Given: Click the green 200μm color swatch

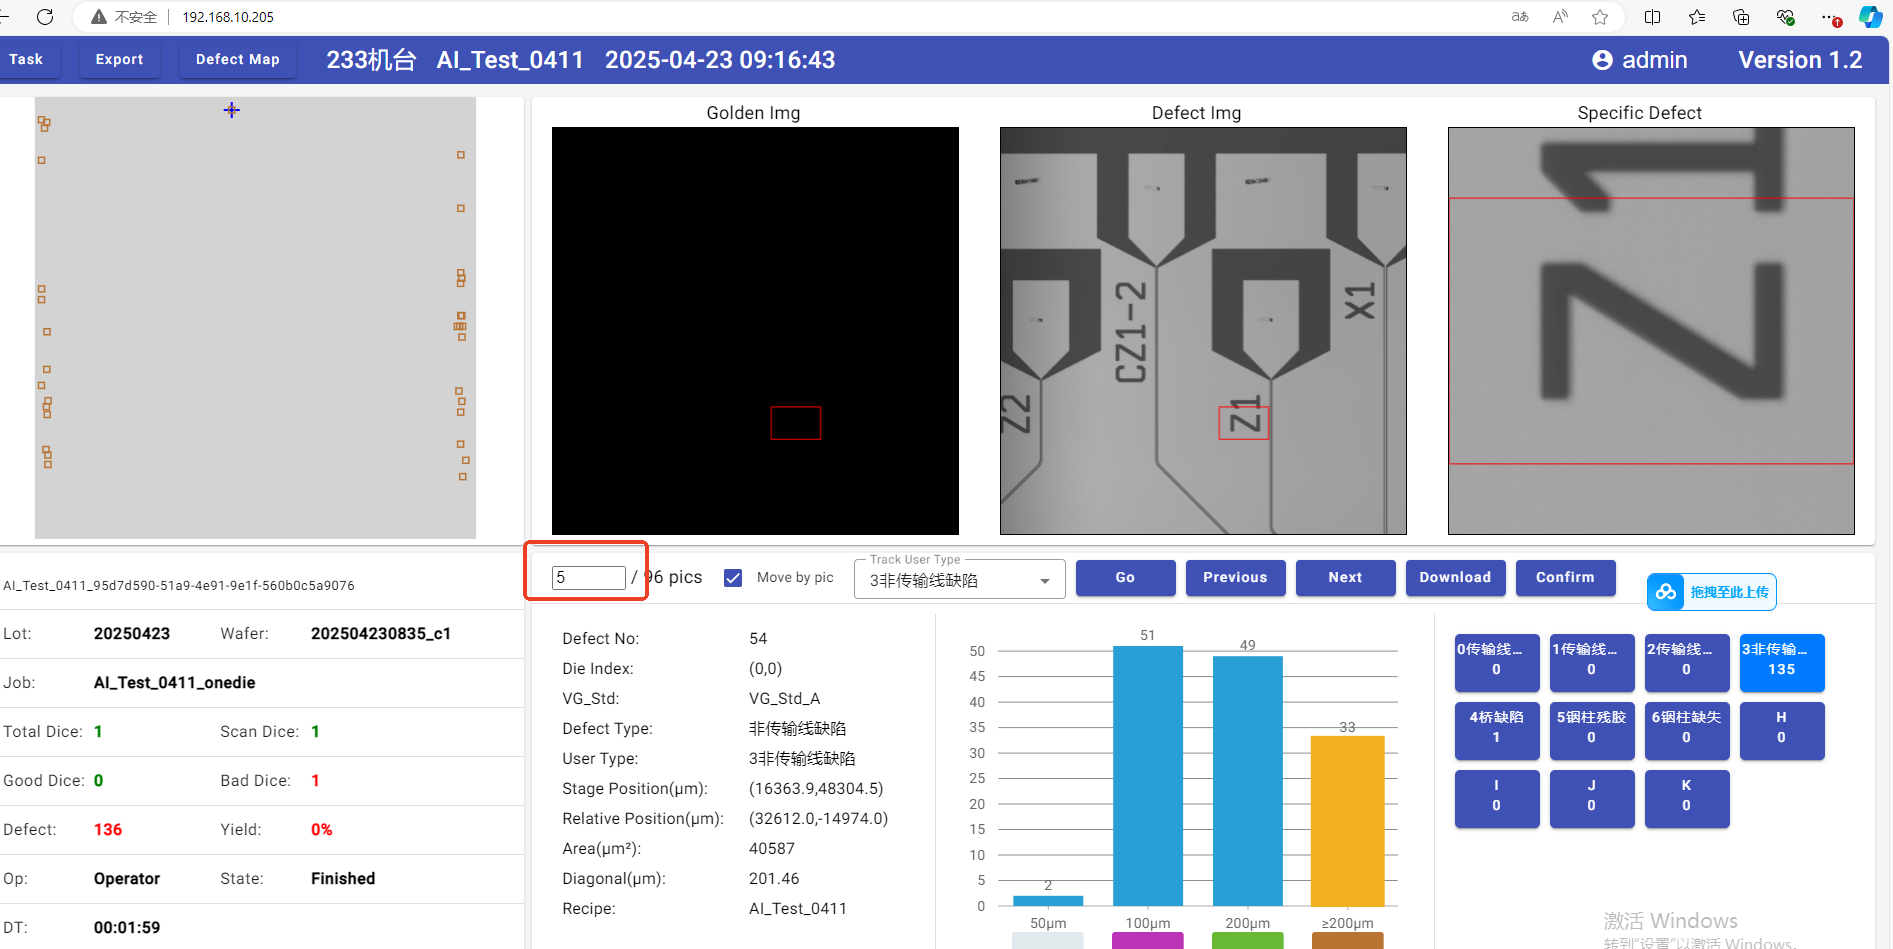Looking at the screenshot, I should point(1247,940).
